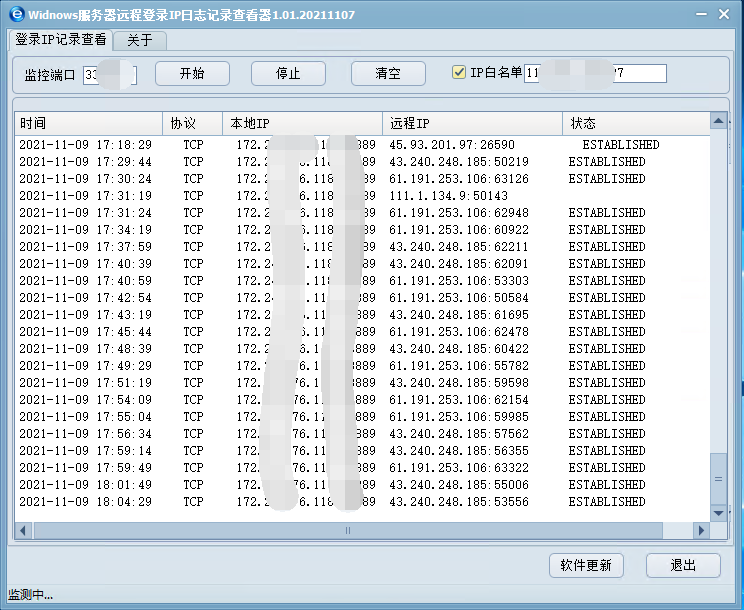Start monitoring with 开始 button

point(192,74)
